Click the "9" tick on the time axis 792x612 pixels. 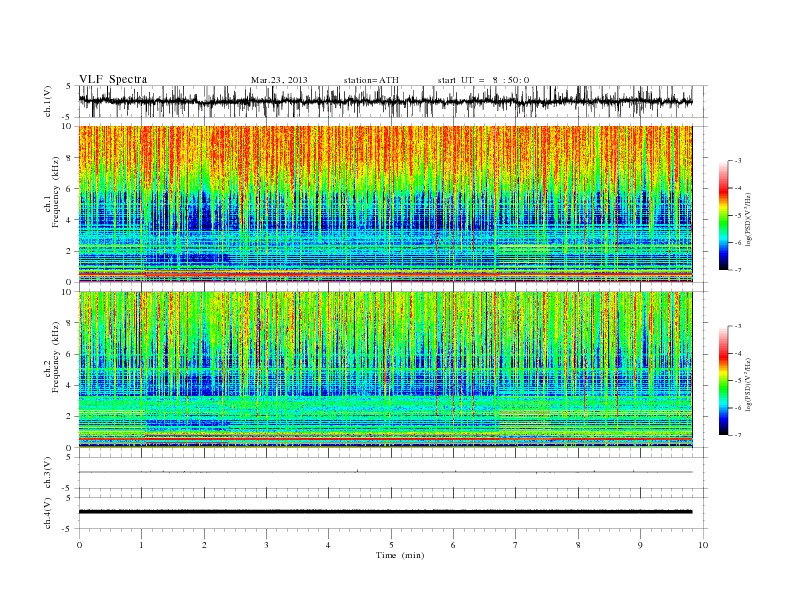pyautogui.click(x=640, y=545)
